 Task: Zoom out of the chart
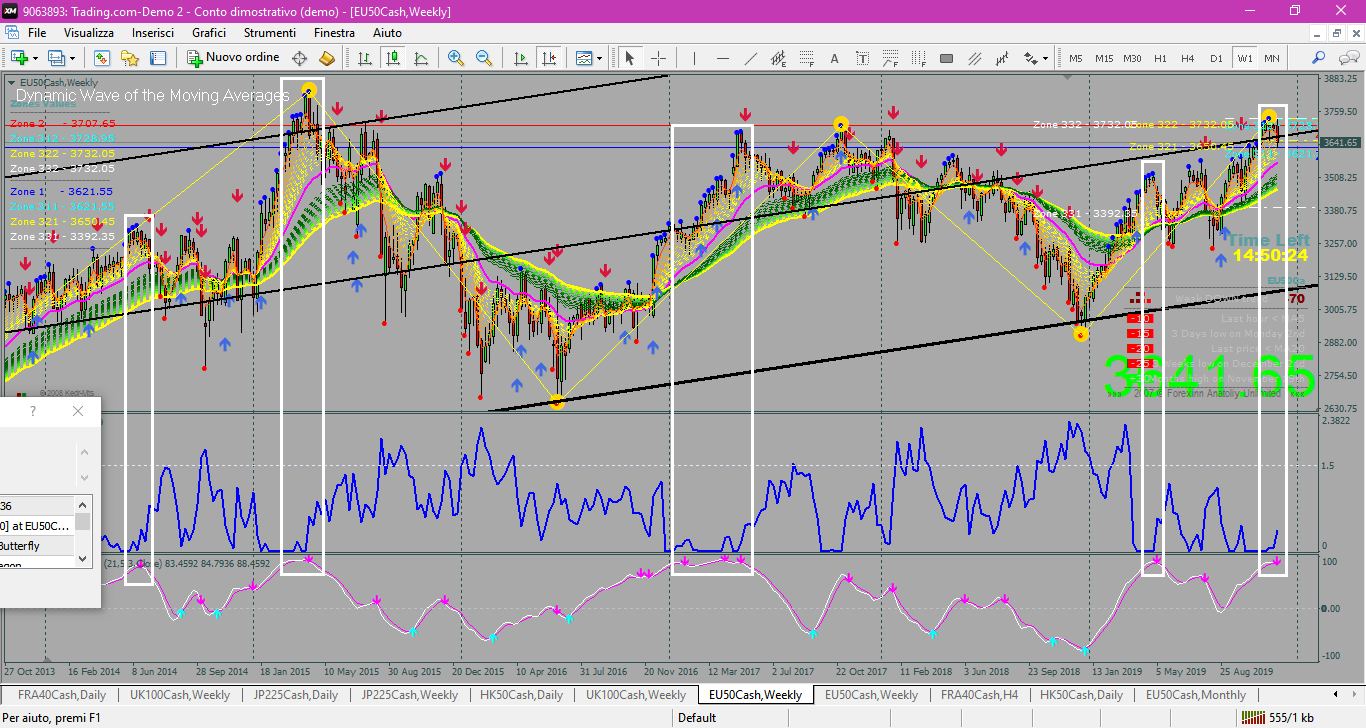click(484, 58)
